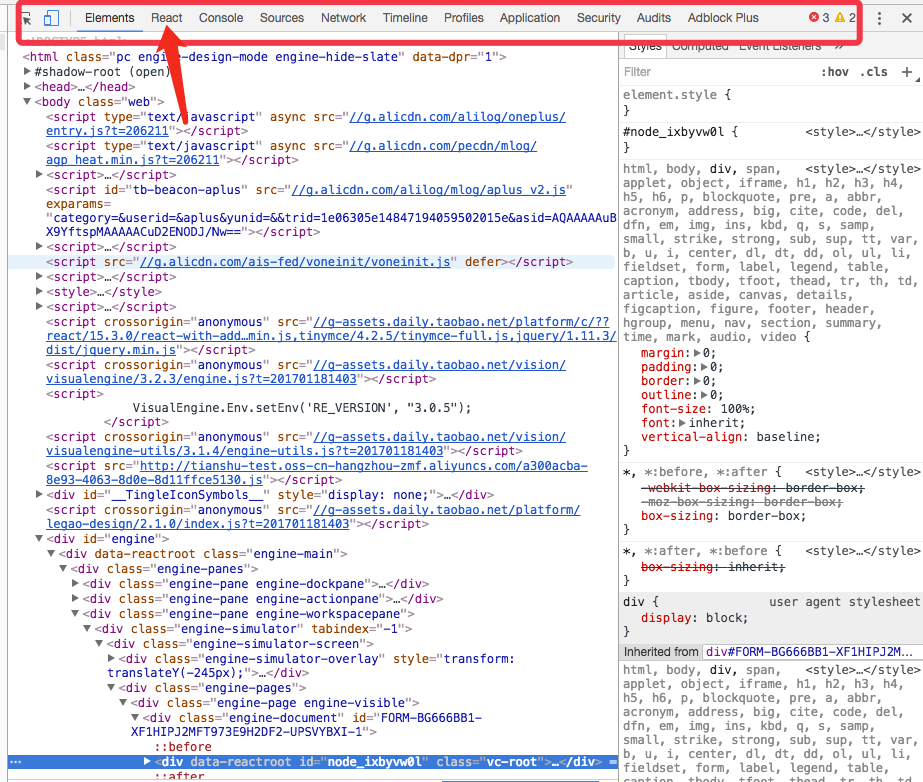Viewport: 923px width, 782px height.
Task: Expand the style element node
Action: (39, 291)
